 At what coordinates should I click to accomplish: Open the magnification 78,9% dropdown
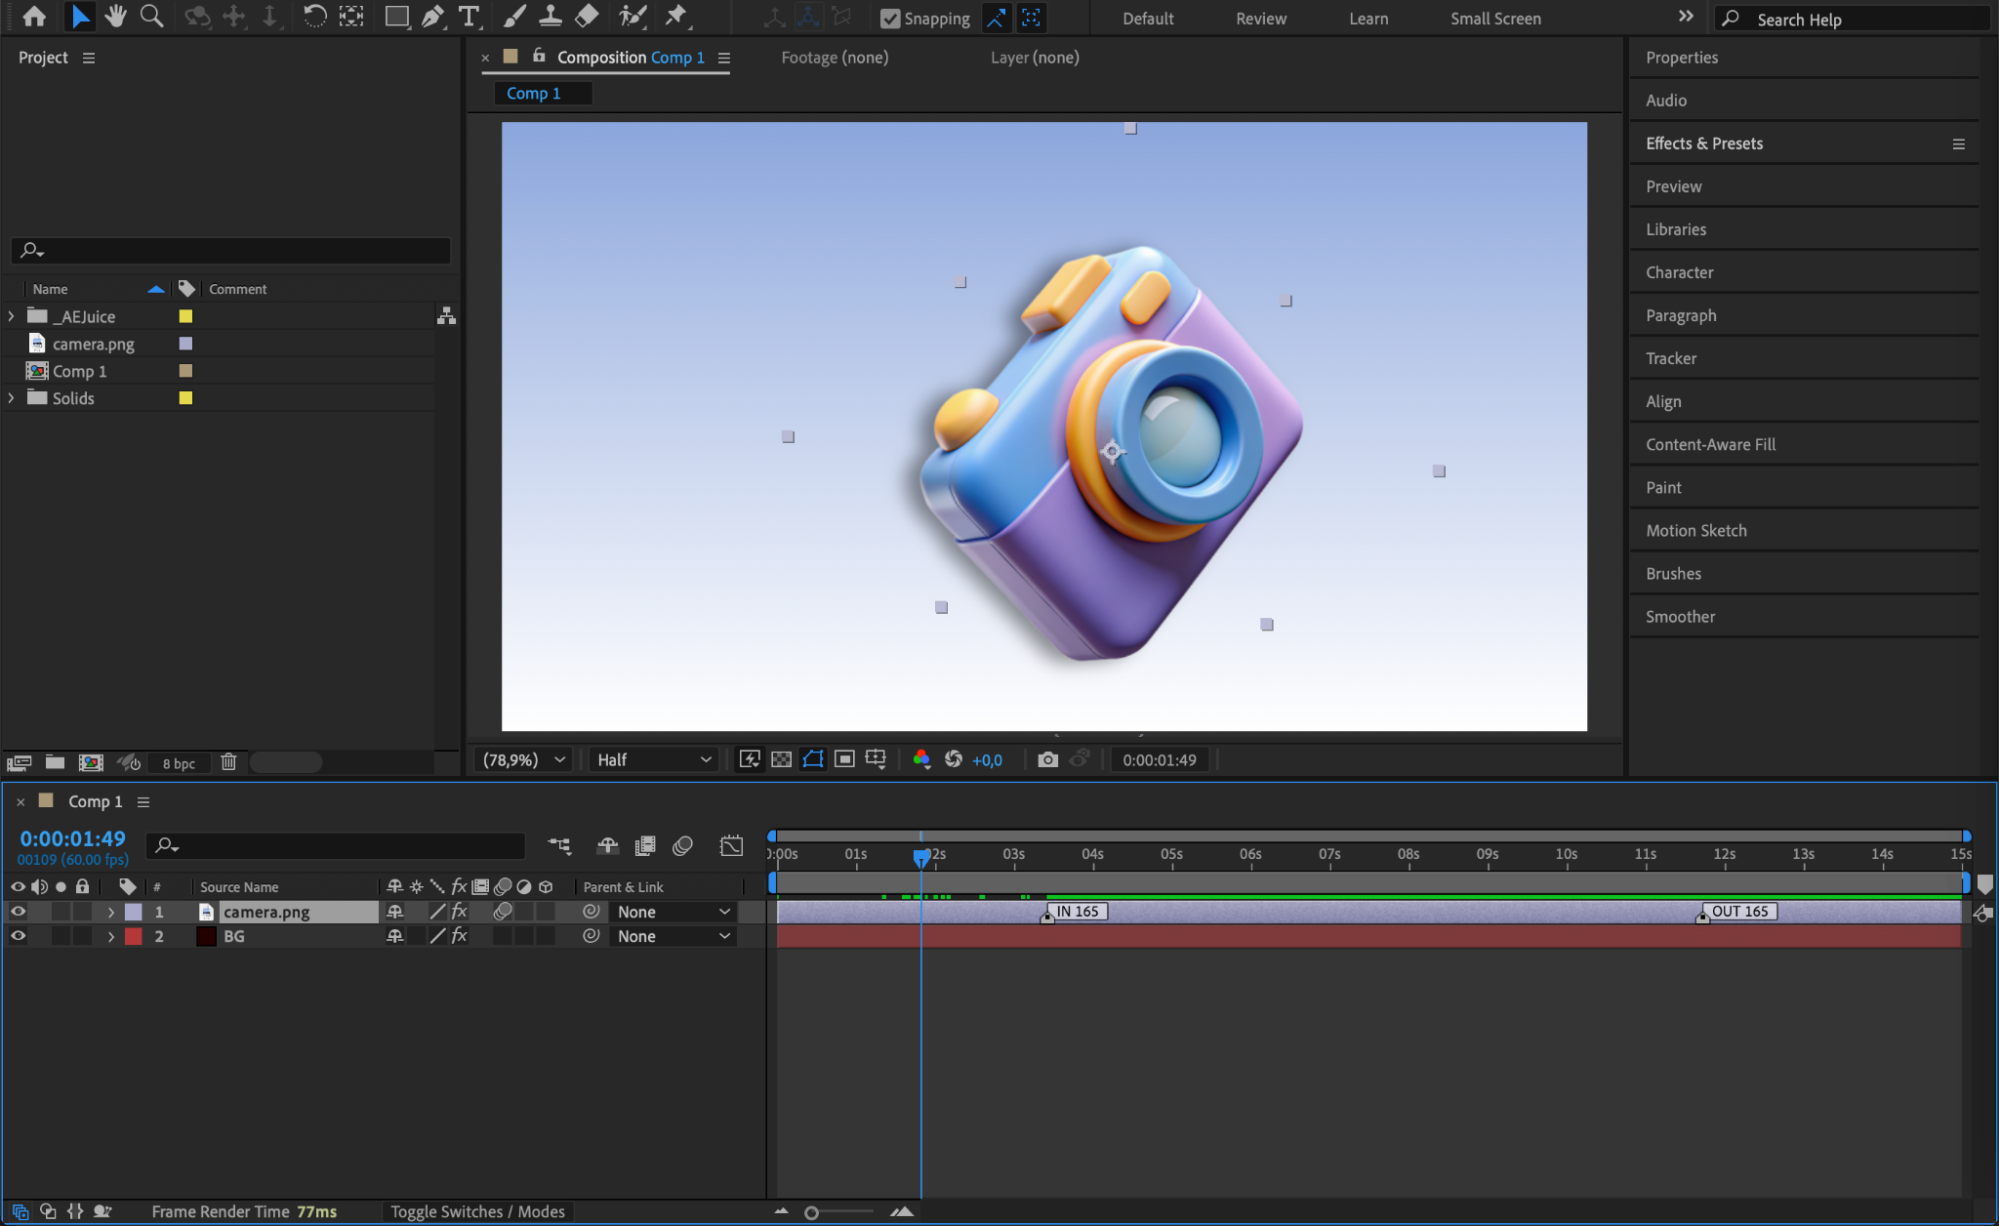525,760
